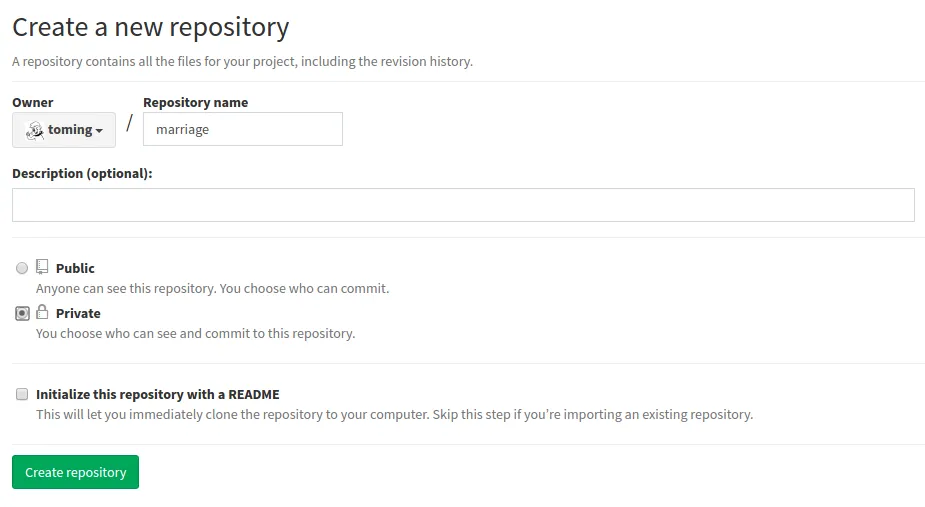925x507 pixels.
Task: Click the Owner field label
Action: 33,102
